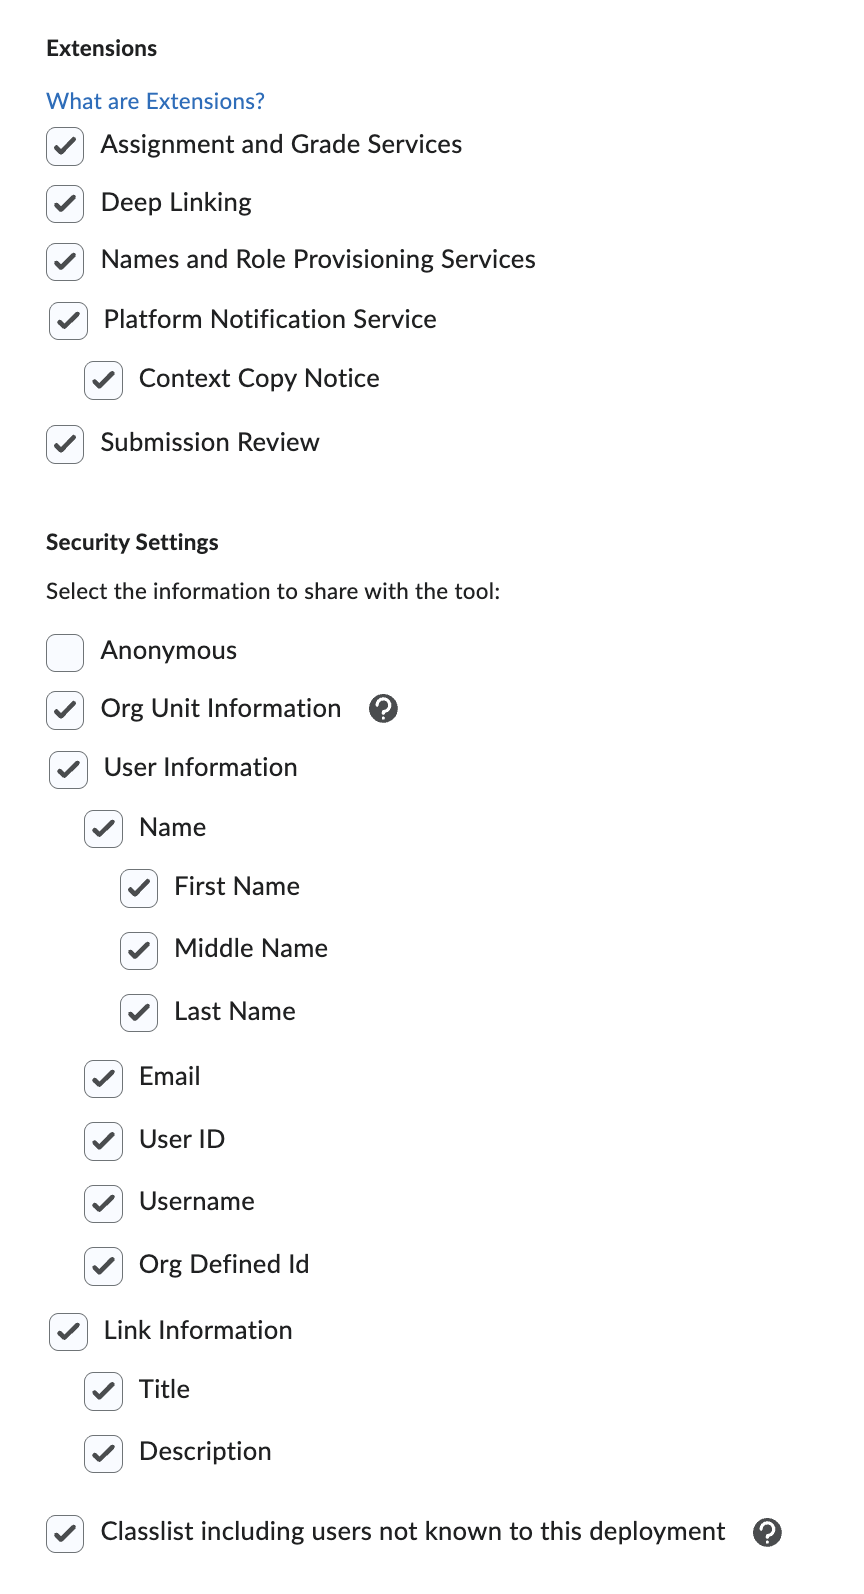Disable Deep Linking extension
The image size is (864, 1594).
pos(64,204)
